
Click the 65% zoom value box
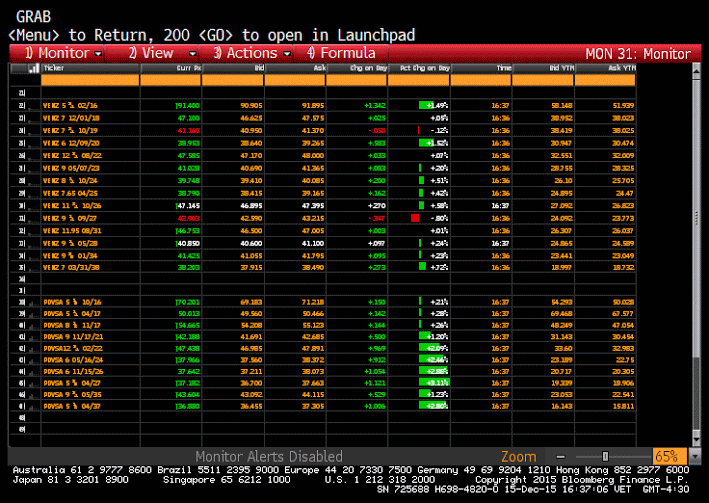669,456
